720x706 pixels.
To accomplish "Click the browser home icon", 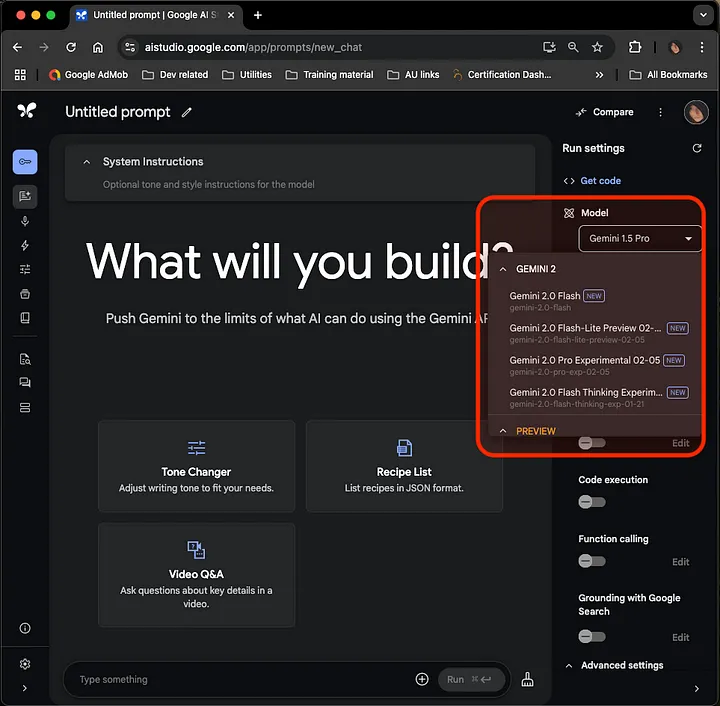I will [x=98, y=47].
